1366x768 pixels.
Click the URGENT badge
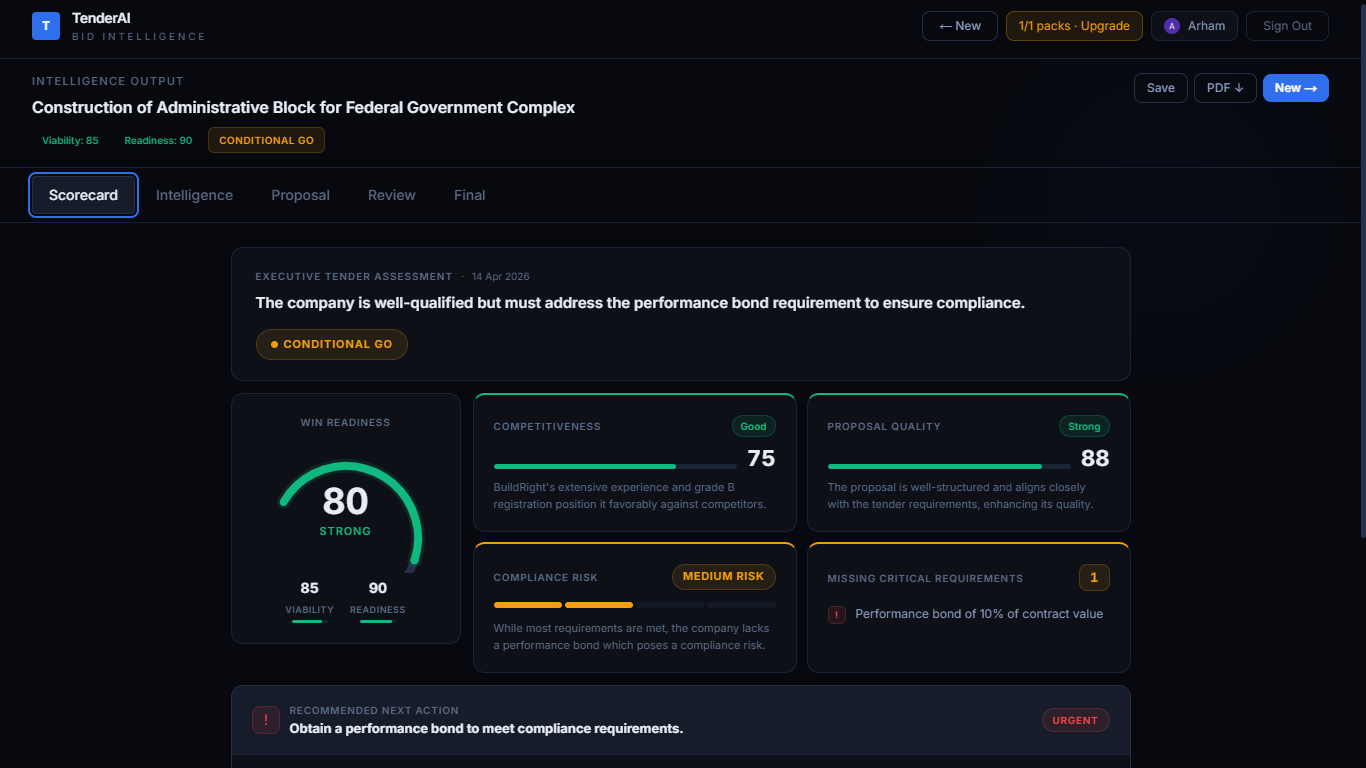click(1075, 720)
